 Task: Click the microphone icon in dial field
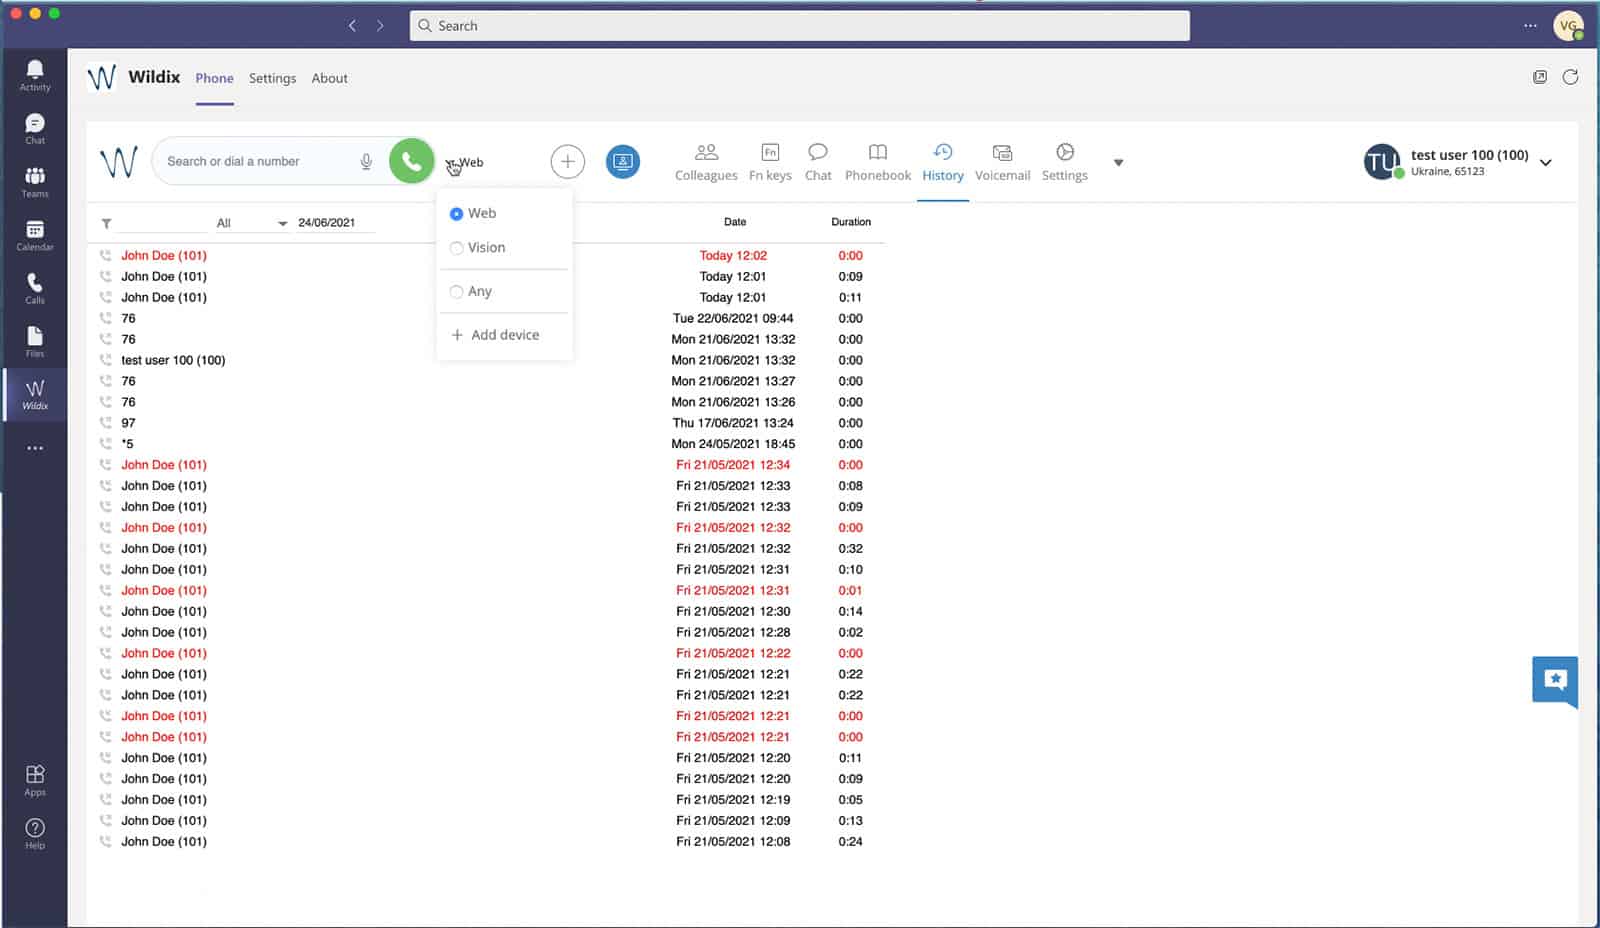coord(366,161)
